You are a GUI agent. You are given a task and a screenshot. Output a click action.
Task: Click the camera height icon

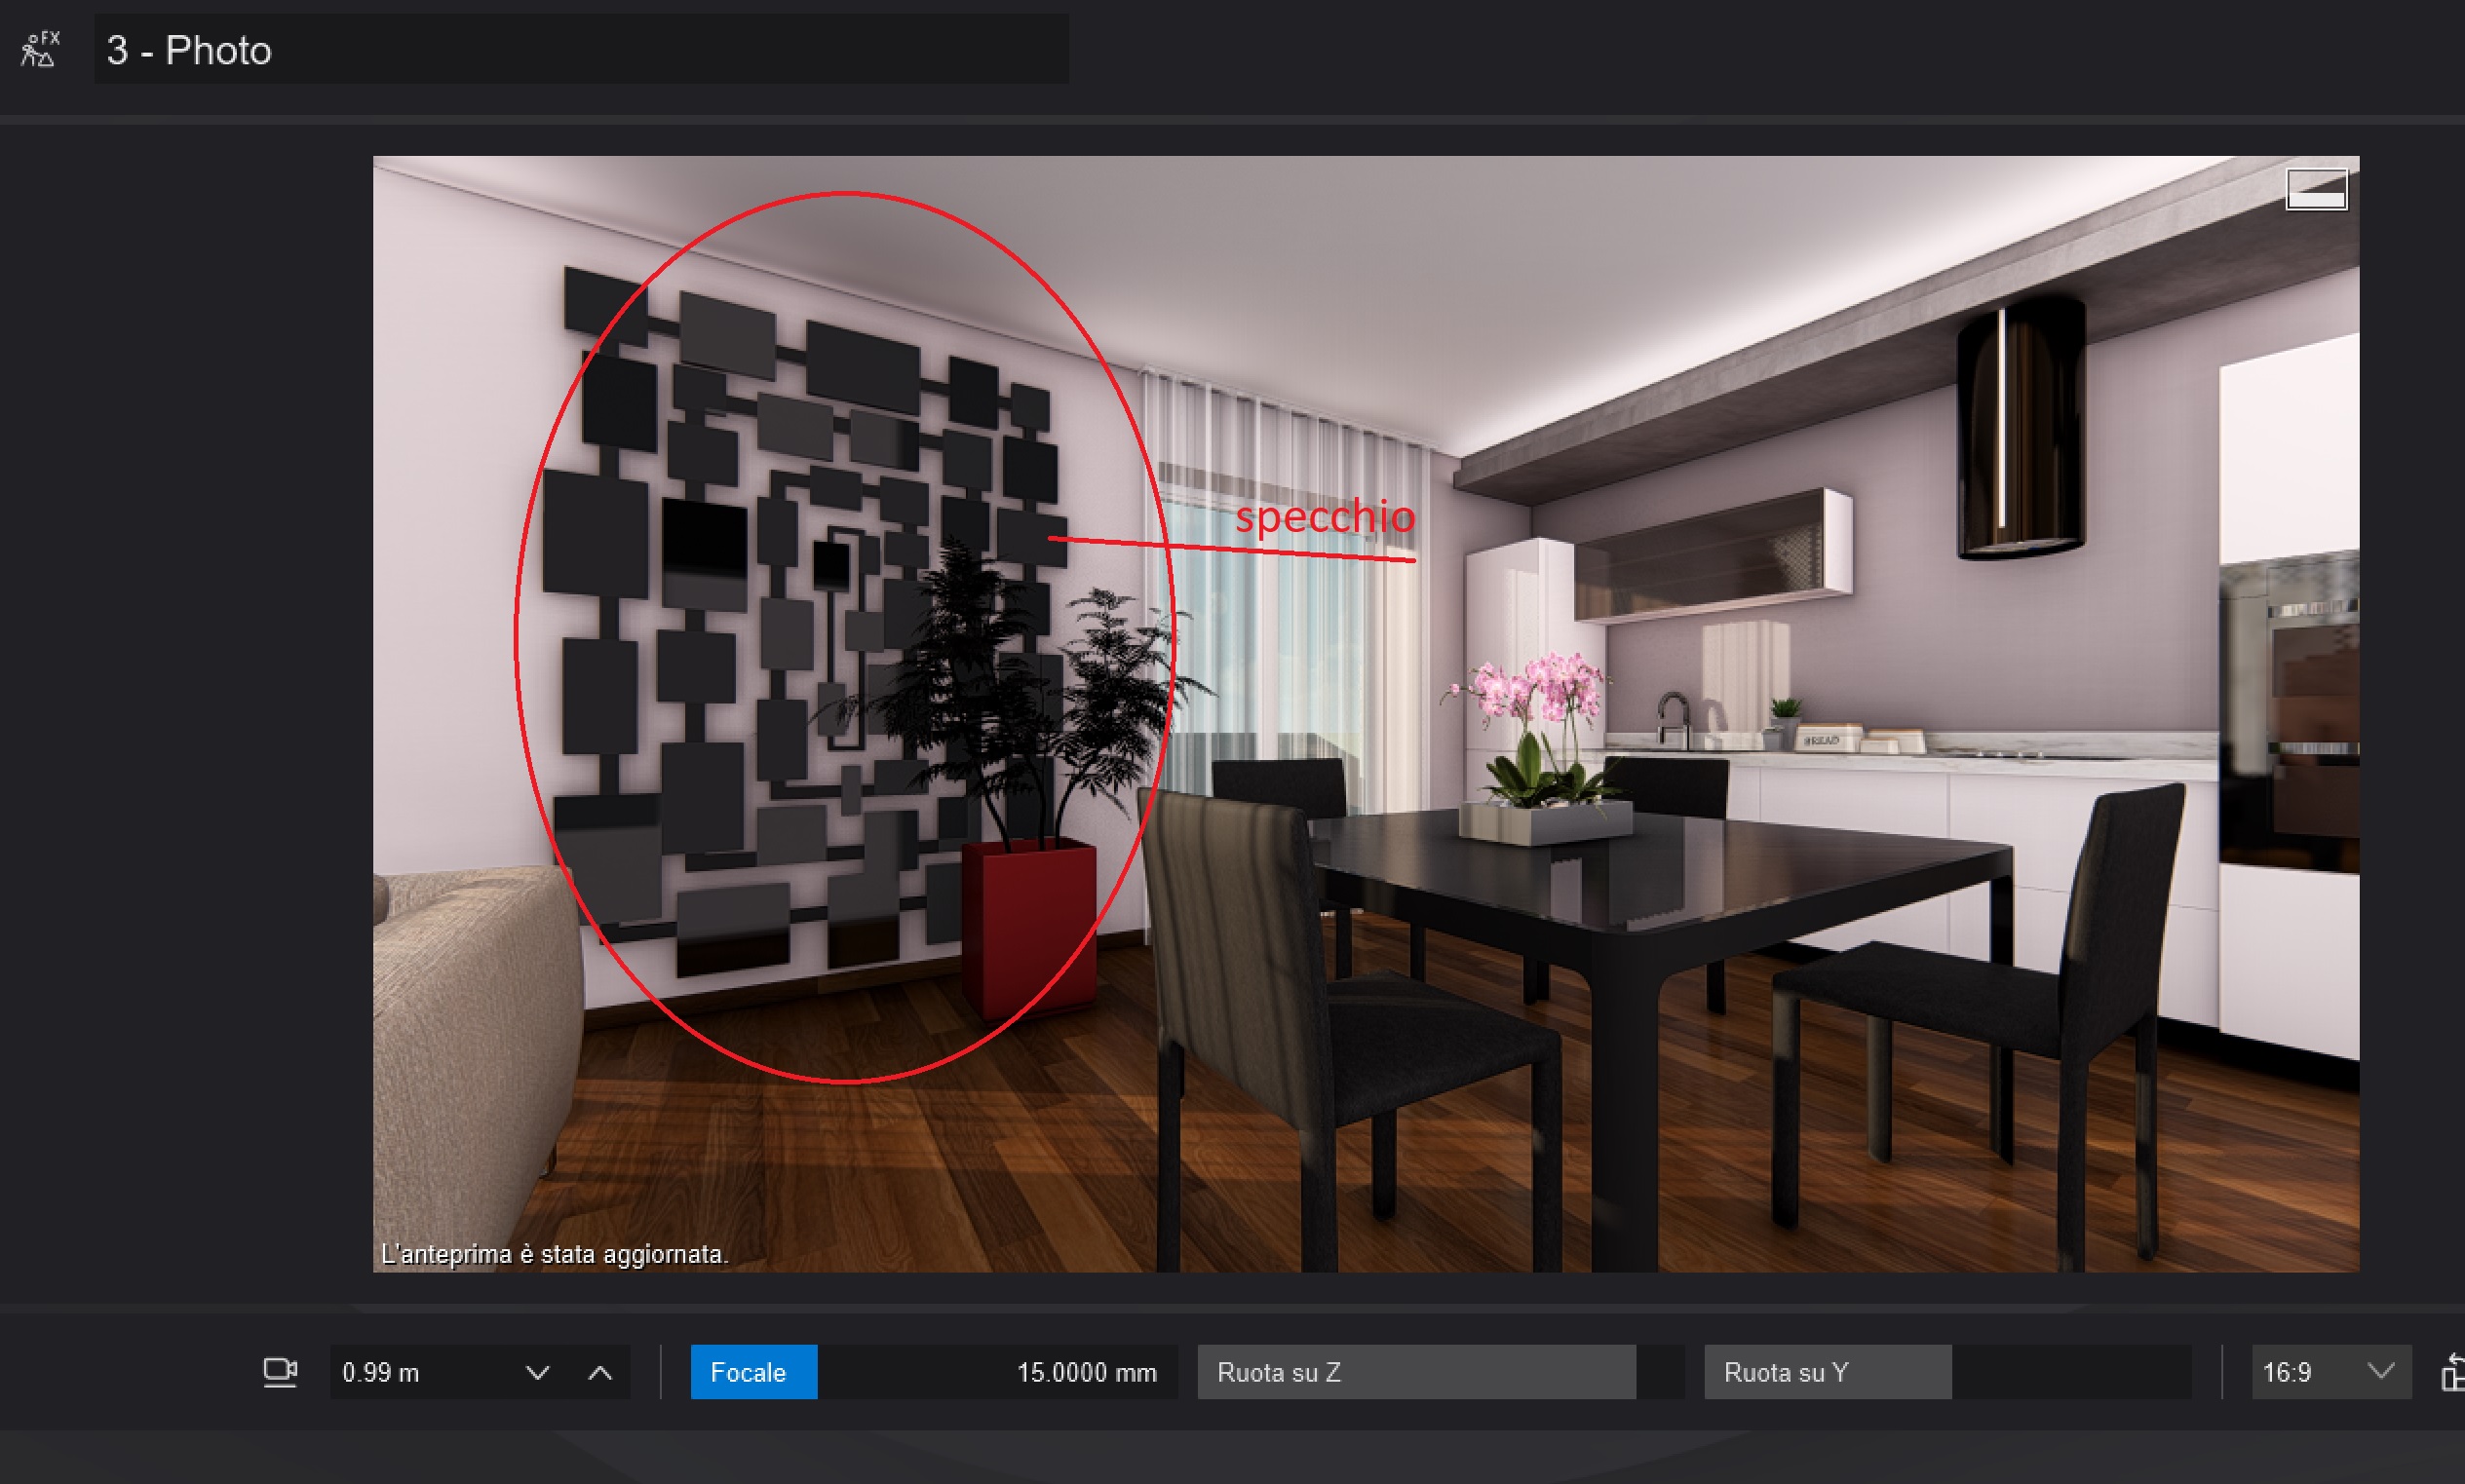point(280,1372)
